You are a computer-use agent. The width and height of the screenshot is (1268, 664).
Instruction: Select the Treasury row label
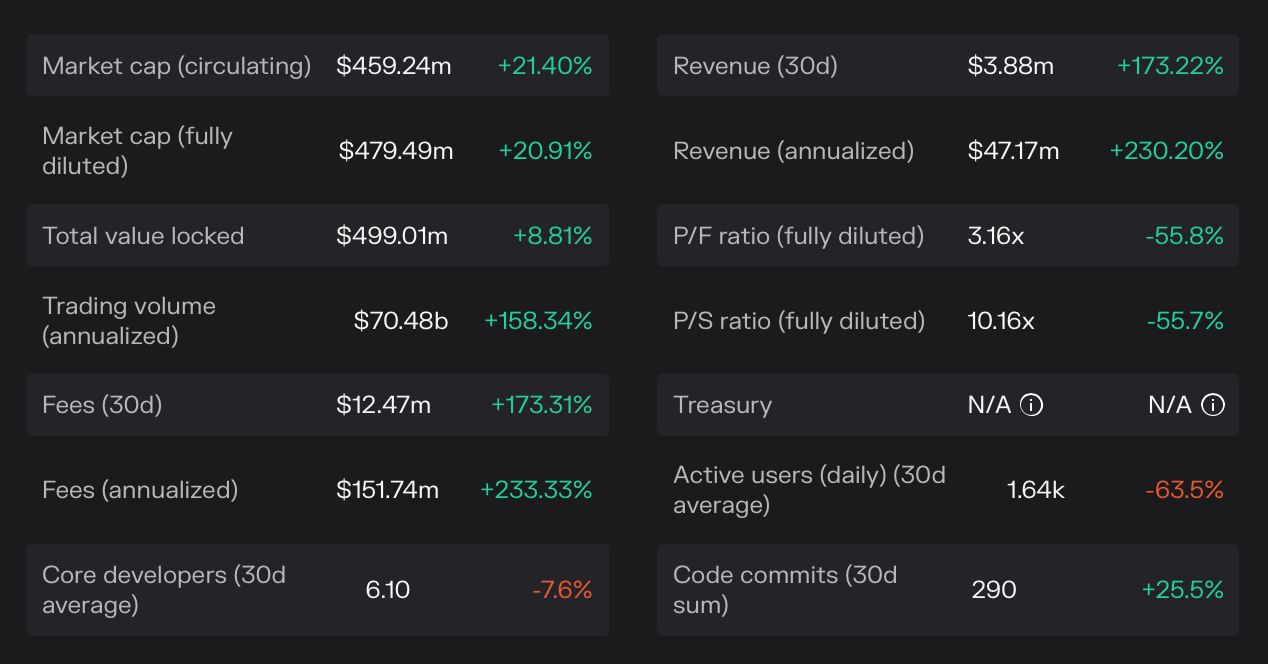[722, 405]
